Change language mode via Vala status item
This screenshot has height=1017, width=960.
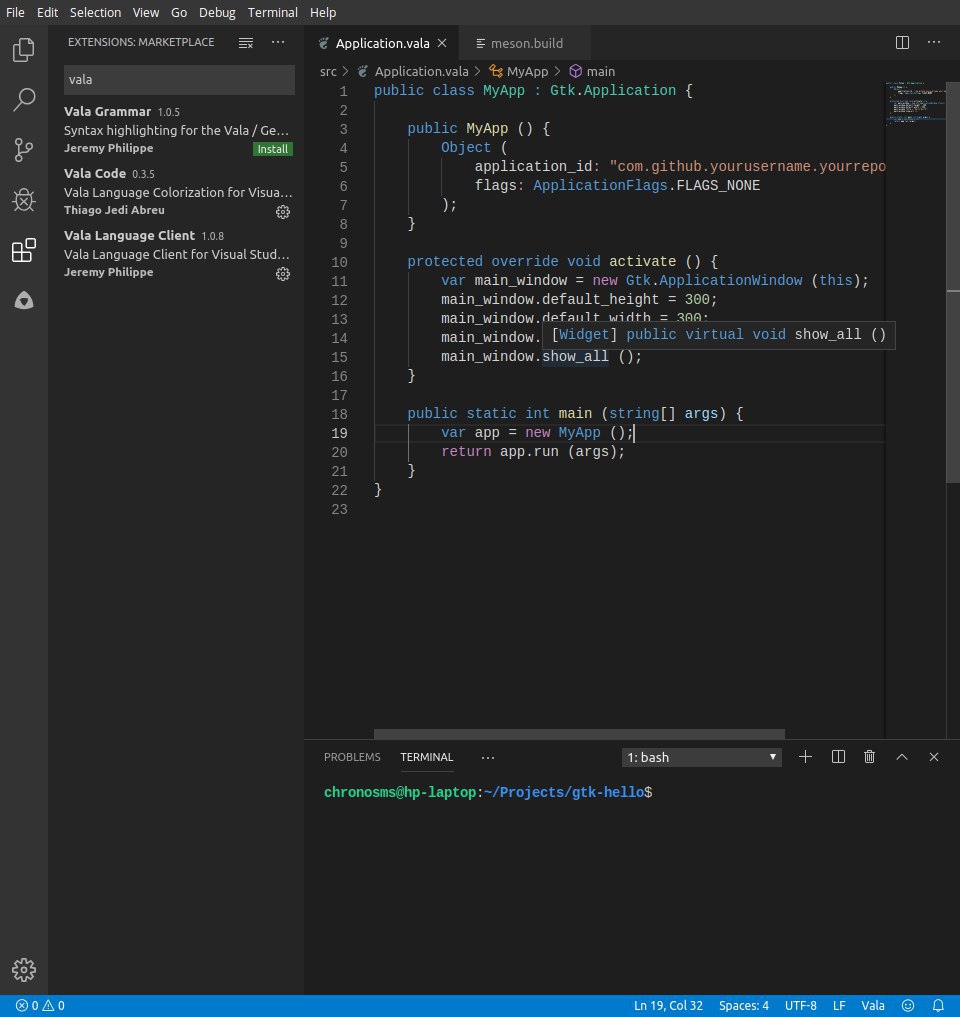[872, 1005]
